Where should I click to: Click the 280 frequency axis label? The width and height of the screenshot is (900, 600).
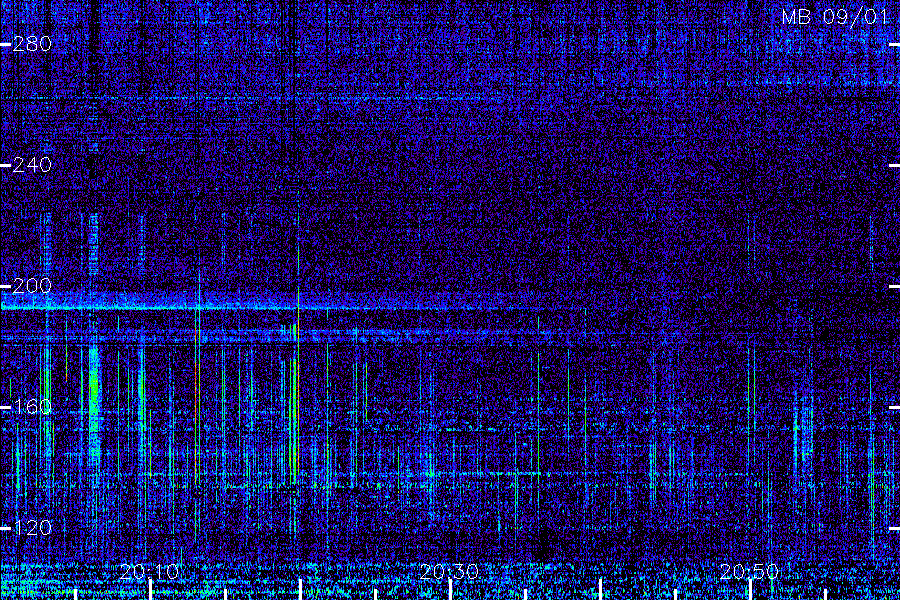click(x=32, y=44)
